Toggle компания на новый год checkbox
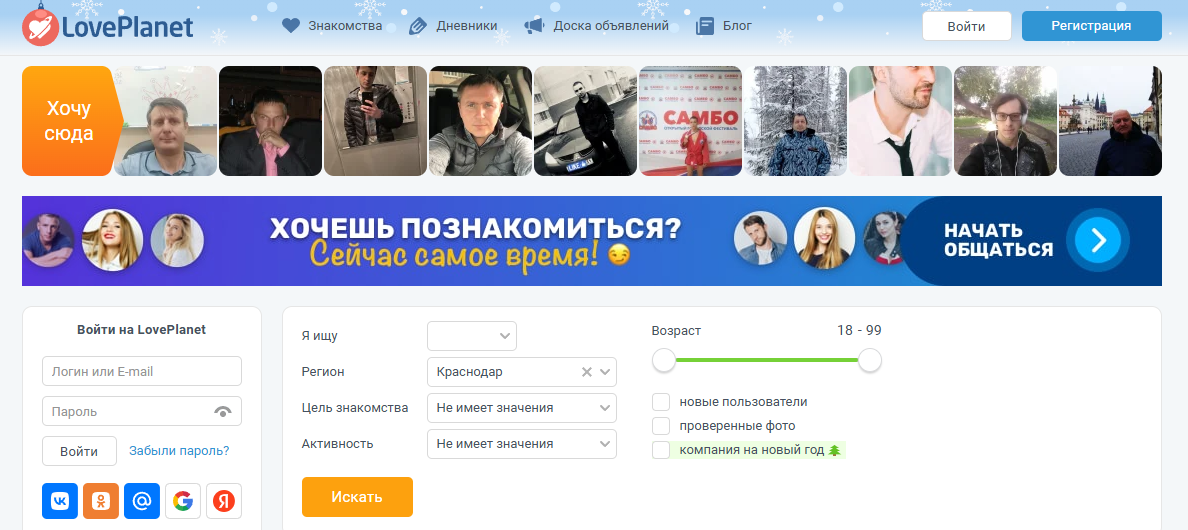The height and width of the screenshot is (530, 1188). 661,450
